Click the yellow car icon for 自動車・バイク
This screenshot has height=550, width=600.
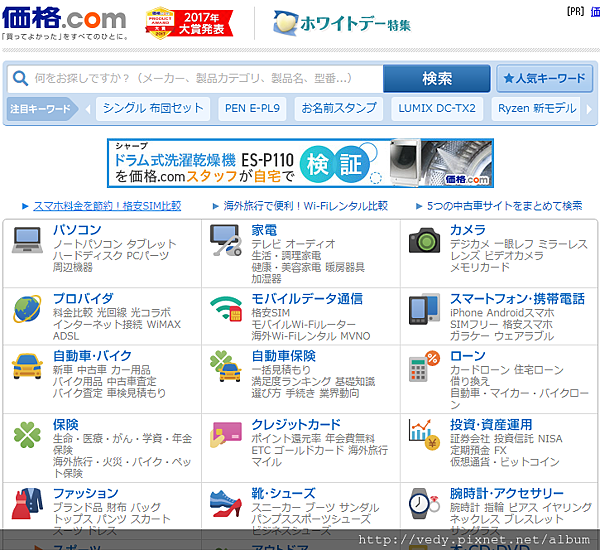27,366
